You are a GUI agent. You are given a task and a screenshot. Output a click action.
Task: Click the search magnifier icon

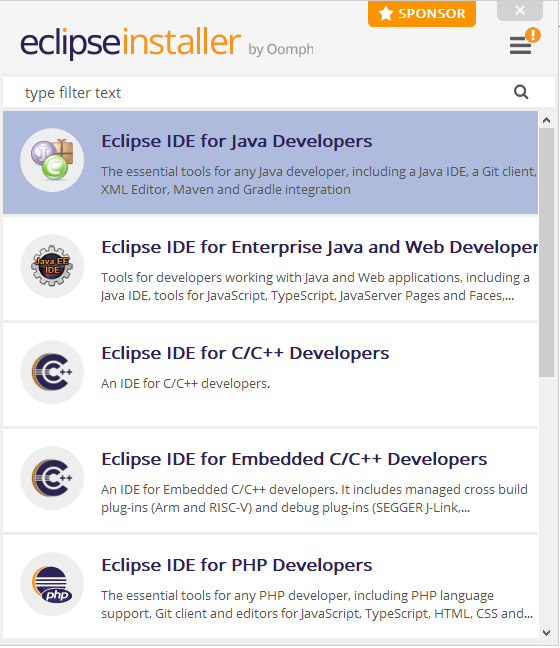tap(521, 92)
